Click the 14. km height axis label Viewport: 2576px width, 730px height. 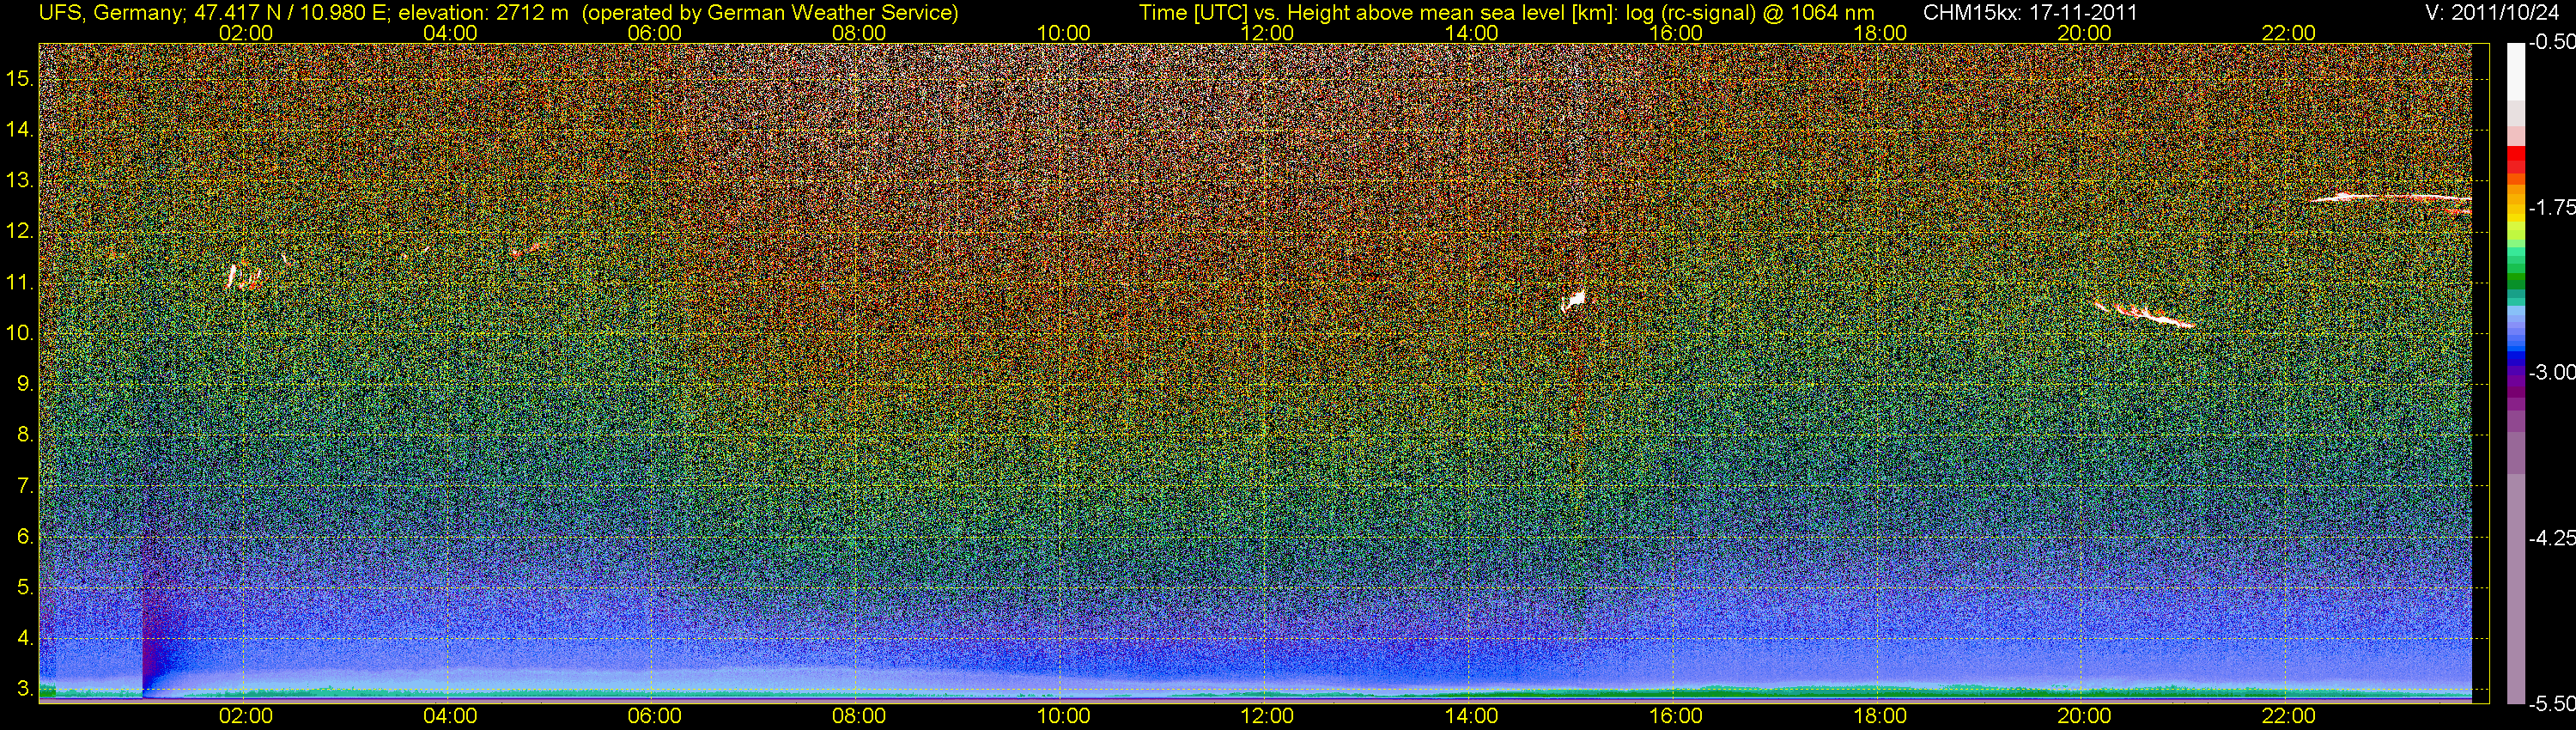[20, 130]
